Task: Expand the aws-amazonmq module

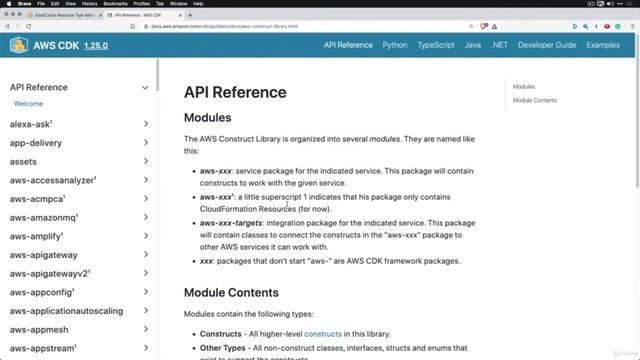Action: point(146,217)
